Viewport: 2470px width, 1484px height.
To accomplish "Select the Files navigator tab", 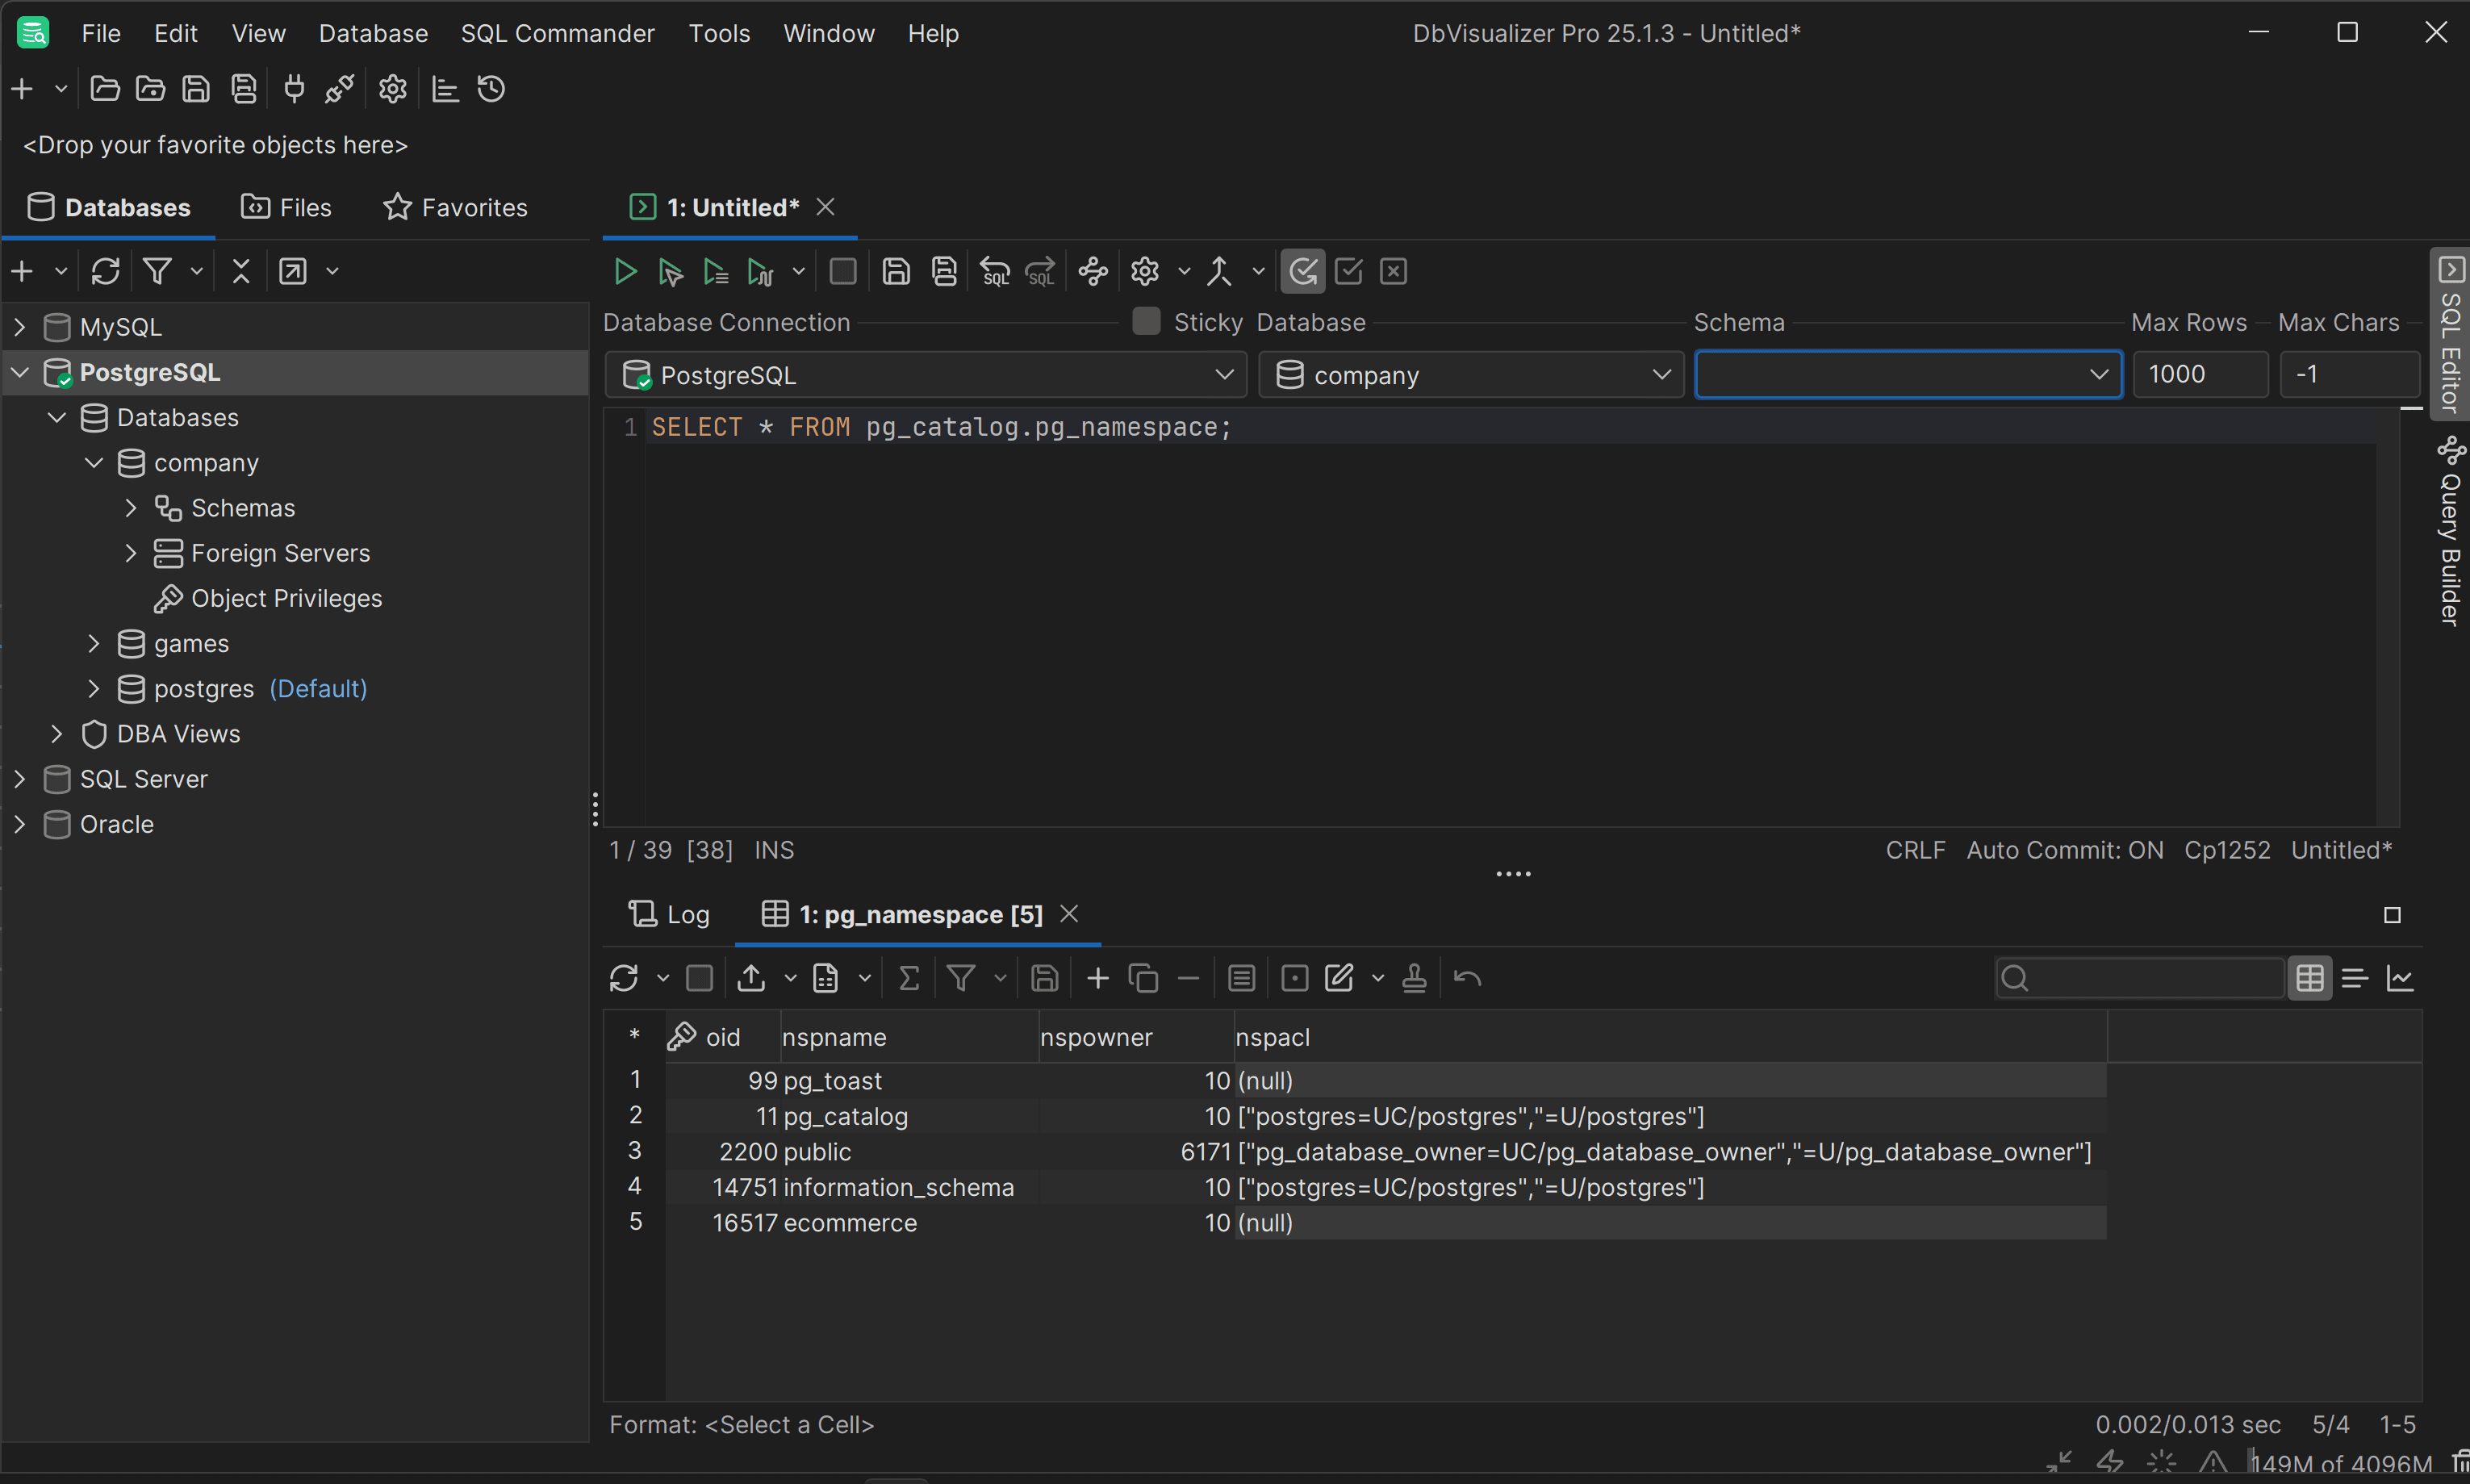I will pyautogui.click(x=286, y=207).
